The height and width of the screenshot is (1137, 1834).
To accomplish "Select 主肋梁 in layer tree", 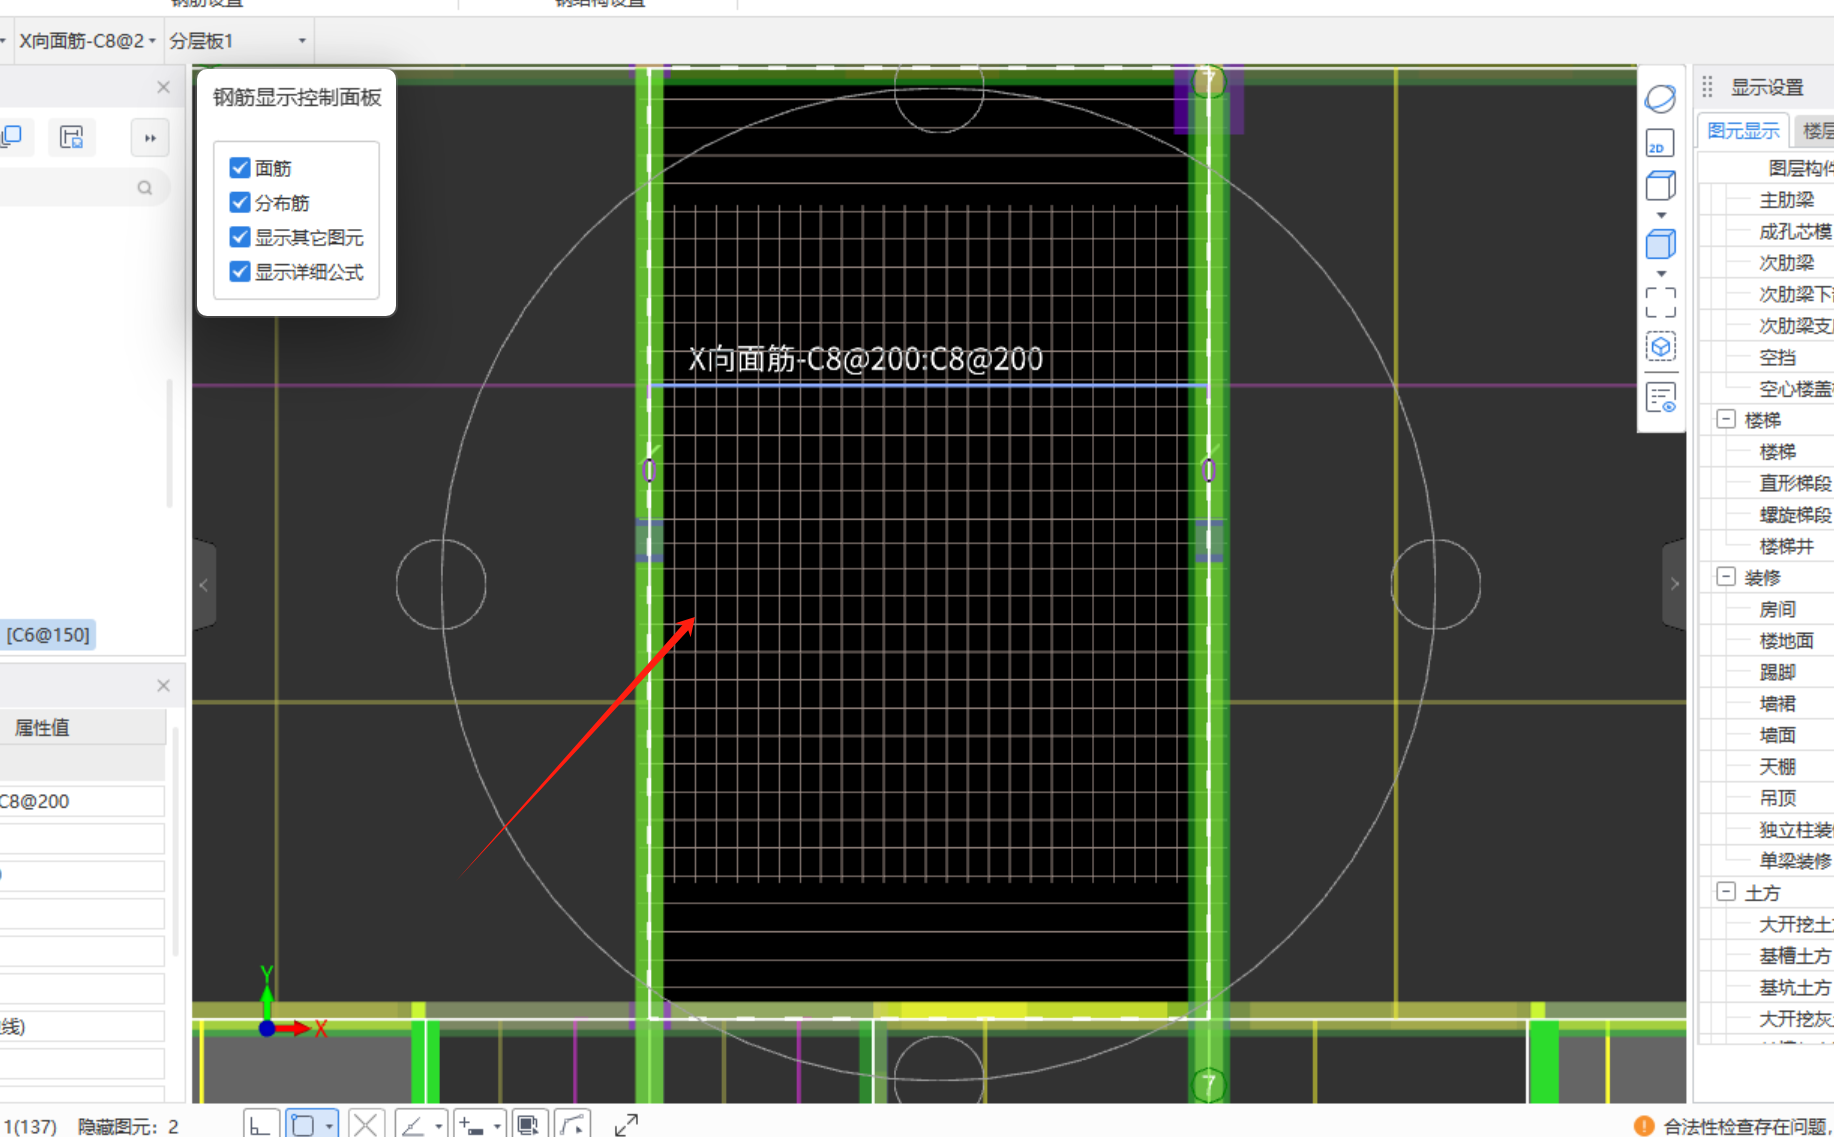I will click(1786, 200).
